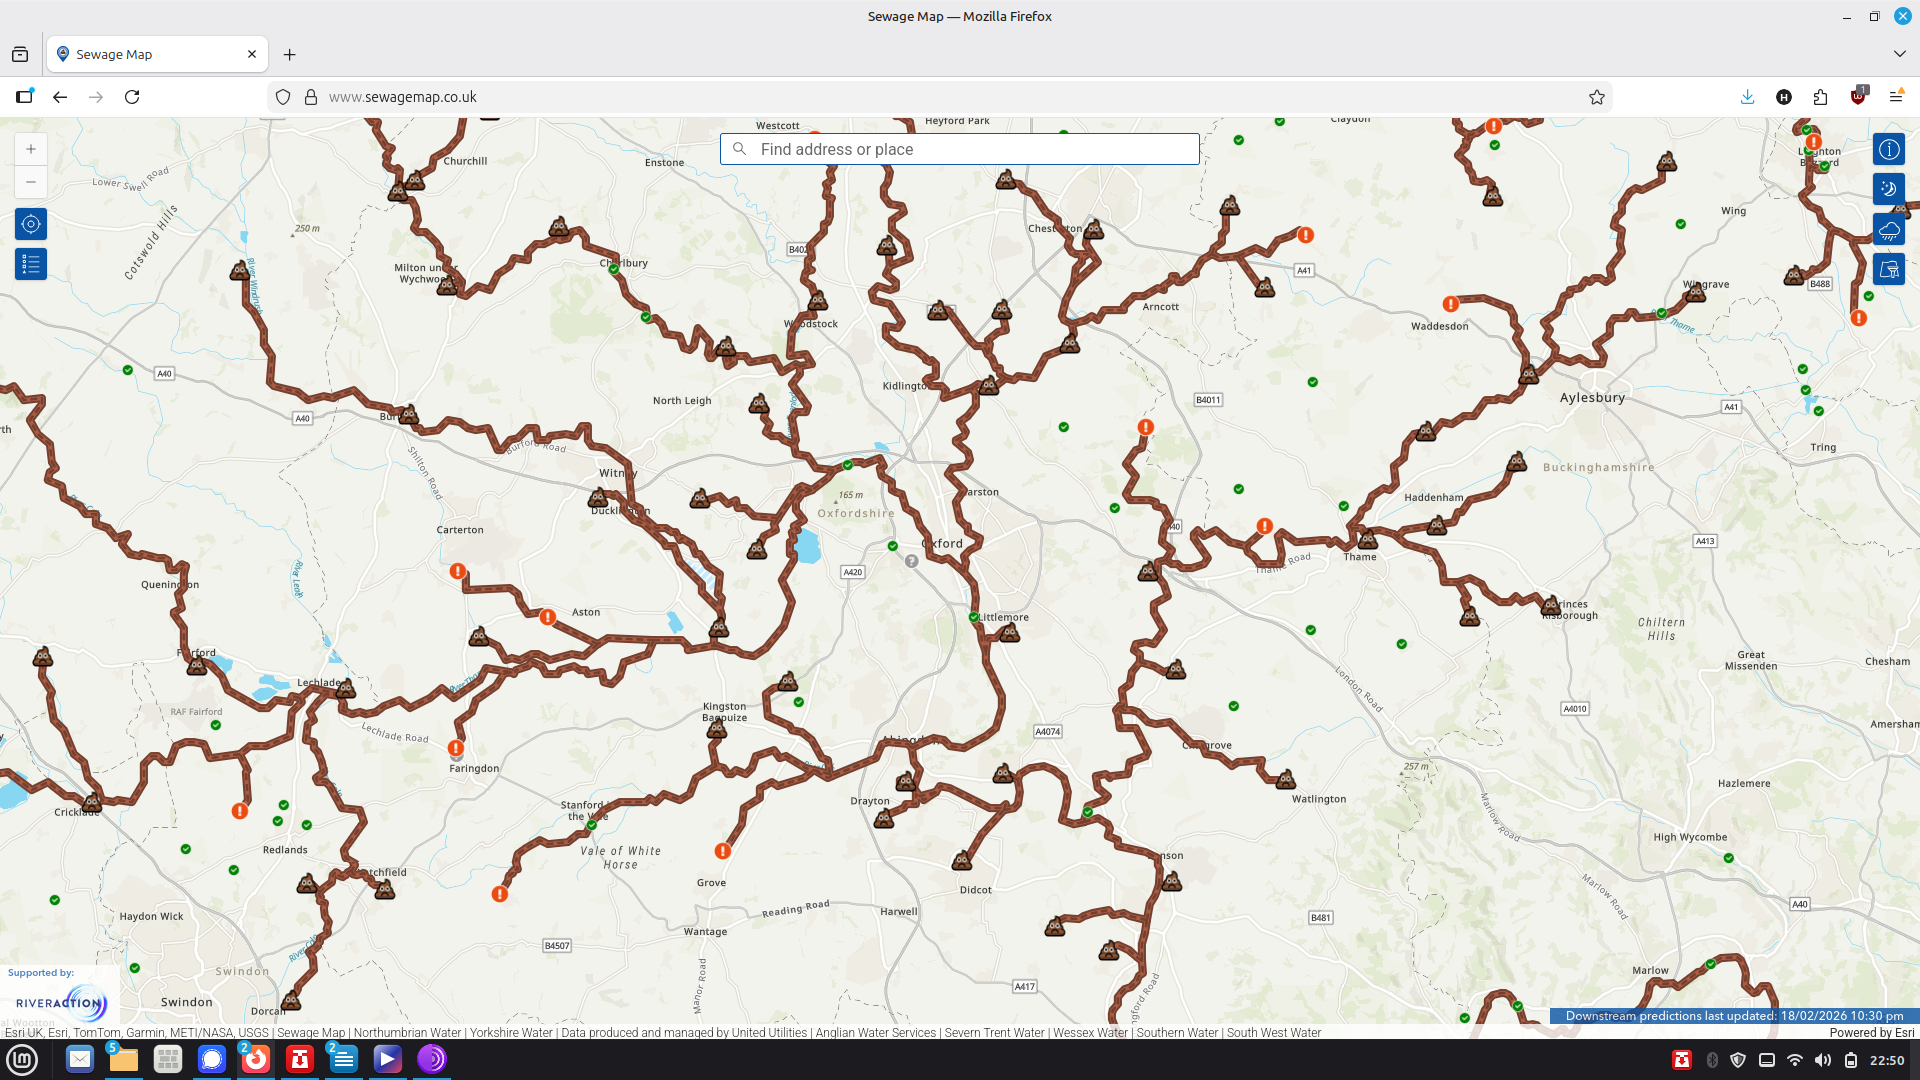Open a new browser tab
Screen dimensions: 1920x1080
click(290, 54)
